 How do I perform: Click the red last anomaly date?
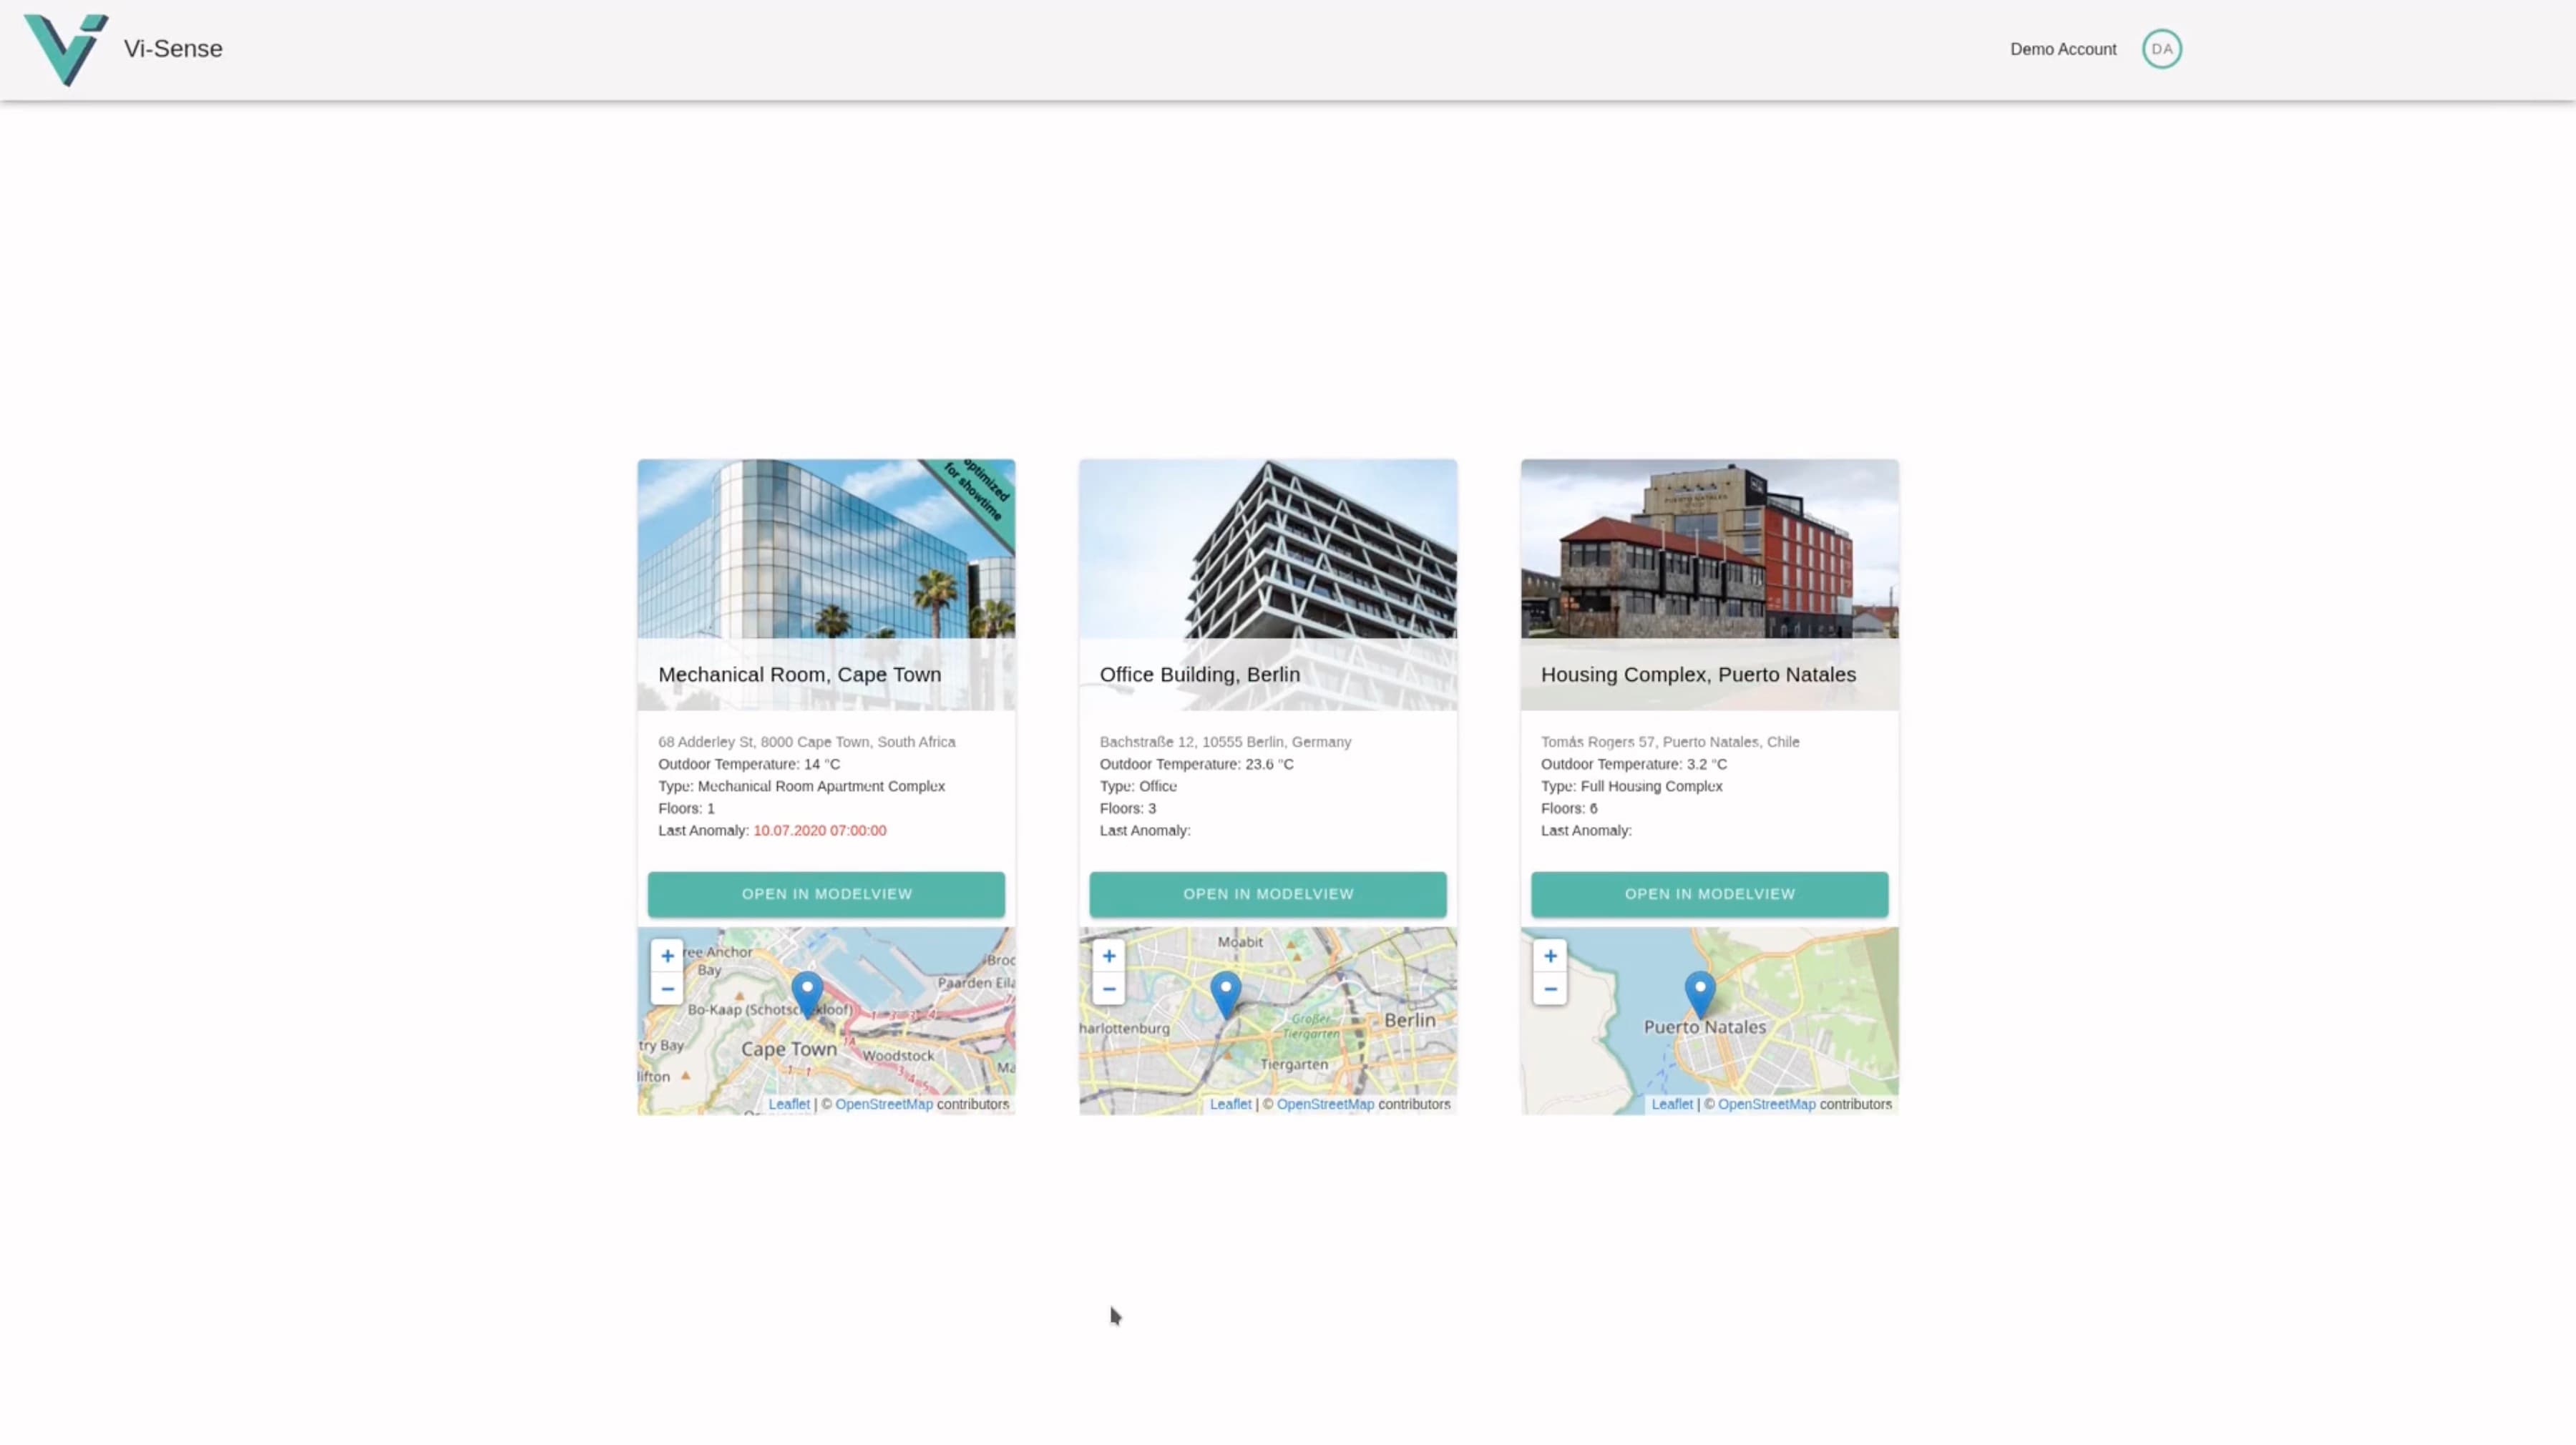tap(819, 830)
